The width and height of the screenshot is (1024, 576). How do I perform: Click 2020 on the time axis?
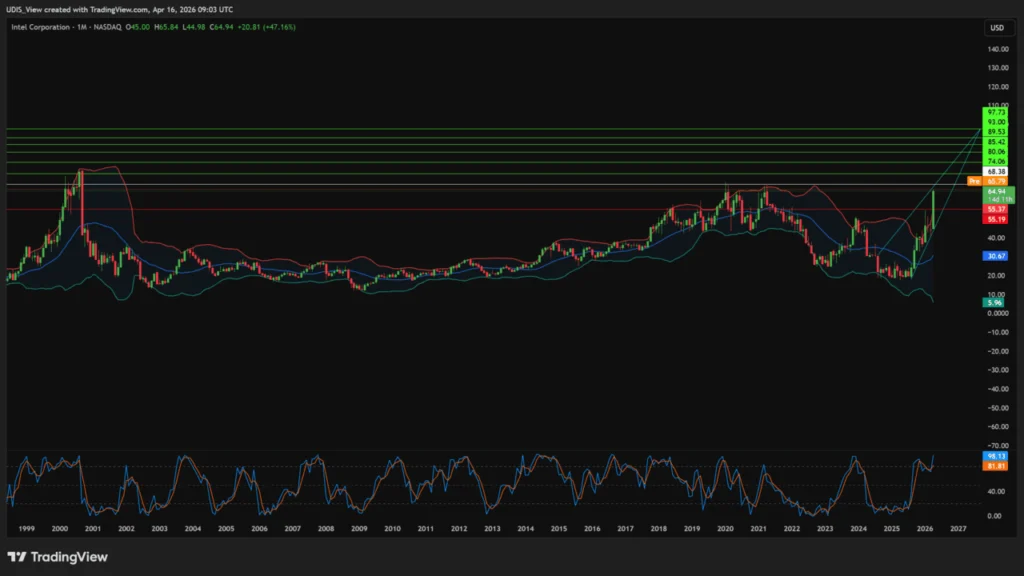(726, 528)
